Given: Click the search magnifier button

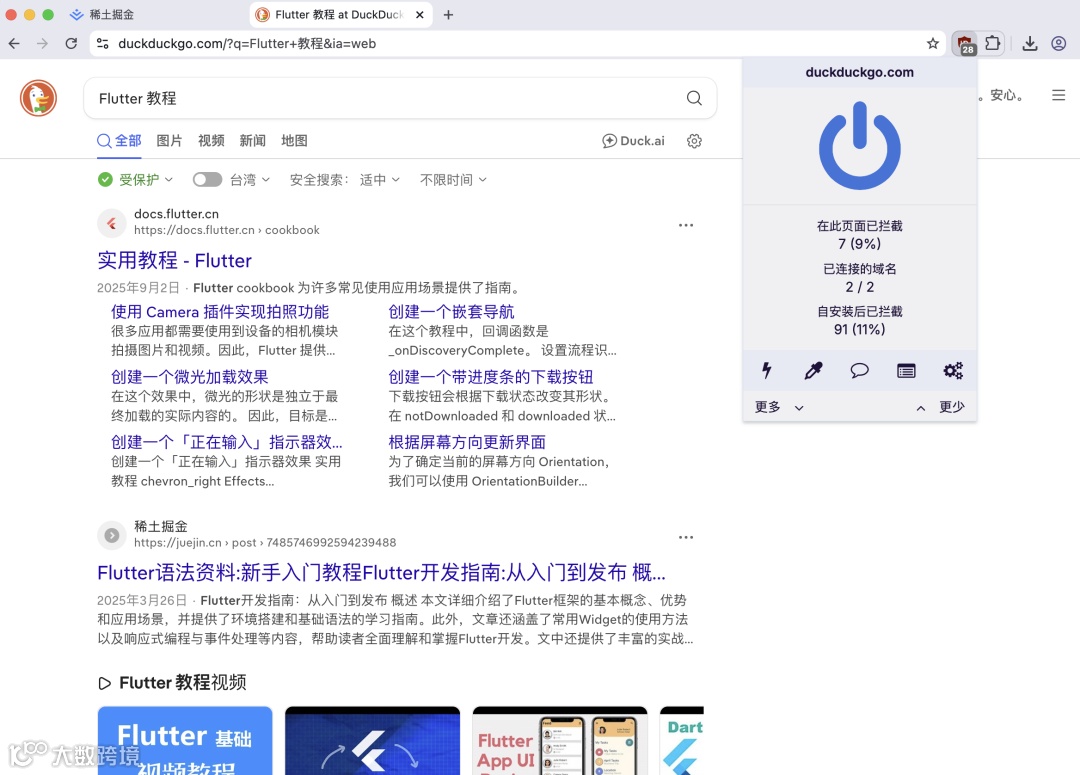Looking at the screenshot, I should [x=694, y=99].
